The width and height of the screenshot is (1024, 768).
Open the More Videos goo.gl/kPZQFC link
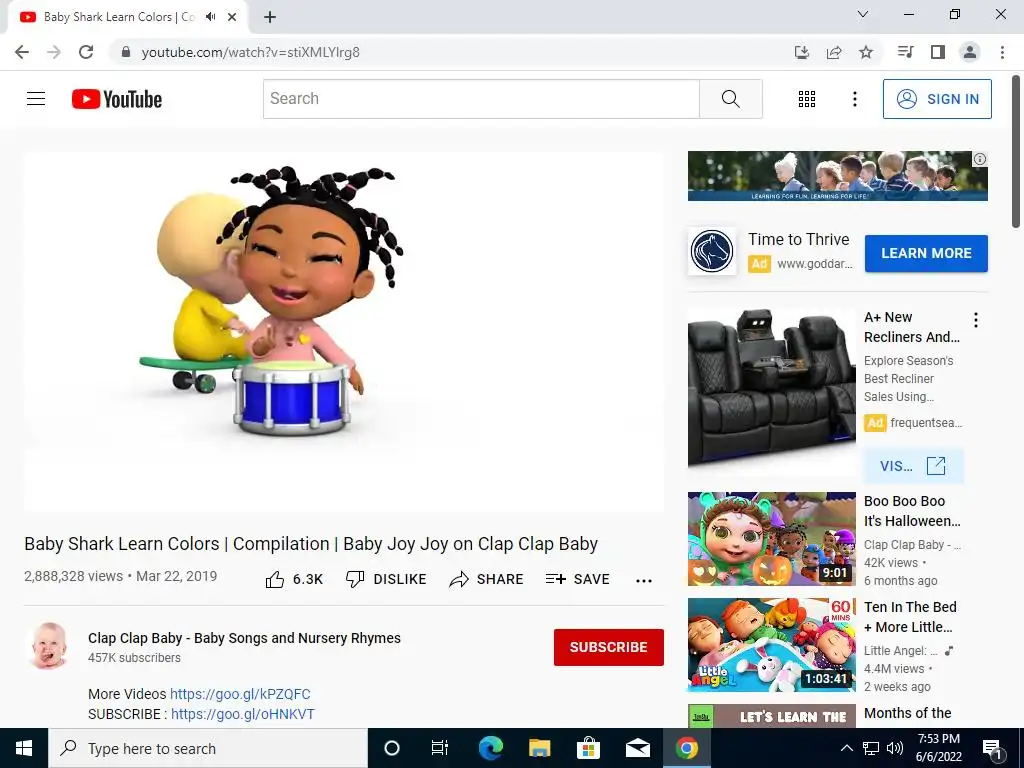240,694
